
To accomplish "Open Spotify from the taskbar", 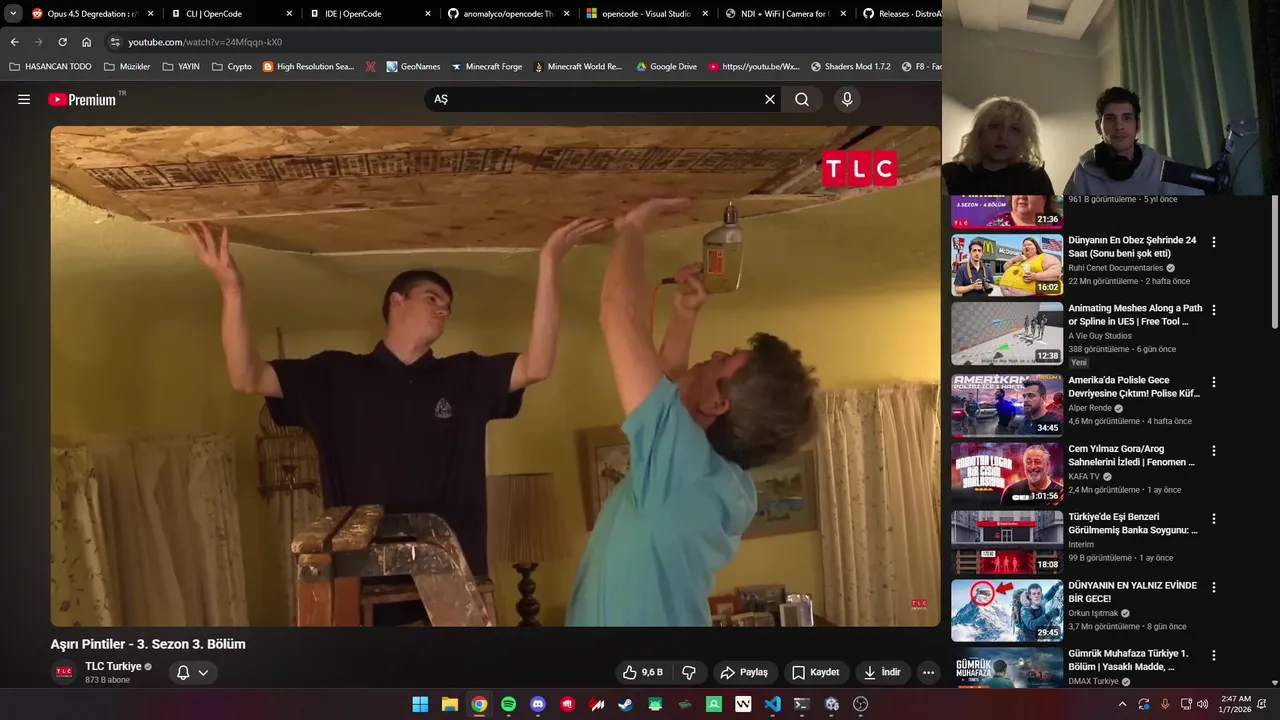I will click(x=508, y=704).
